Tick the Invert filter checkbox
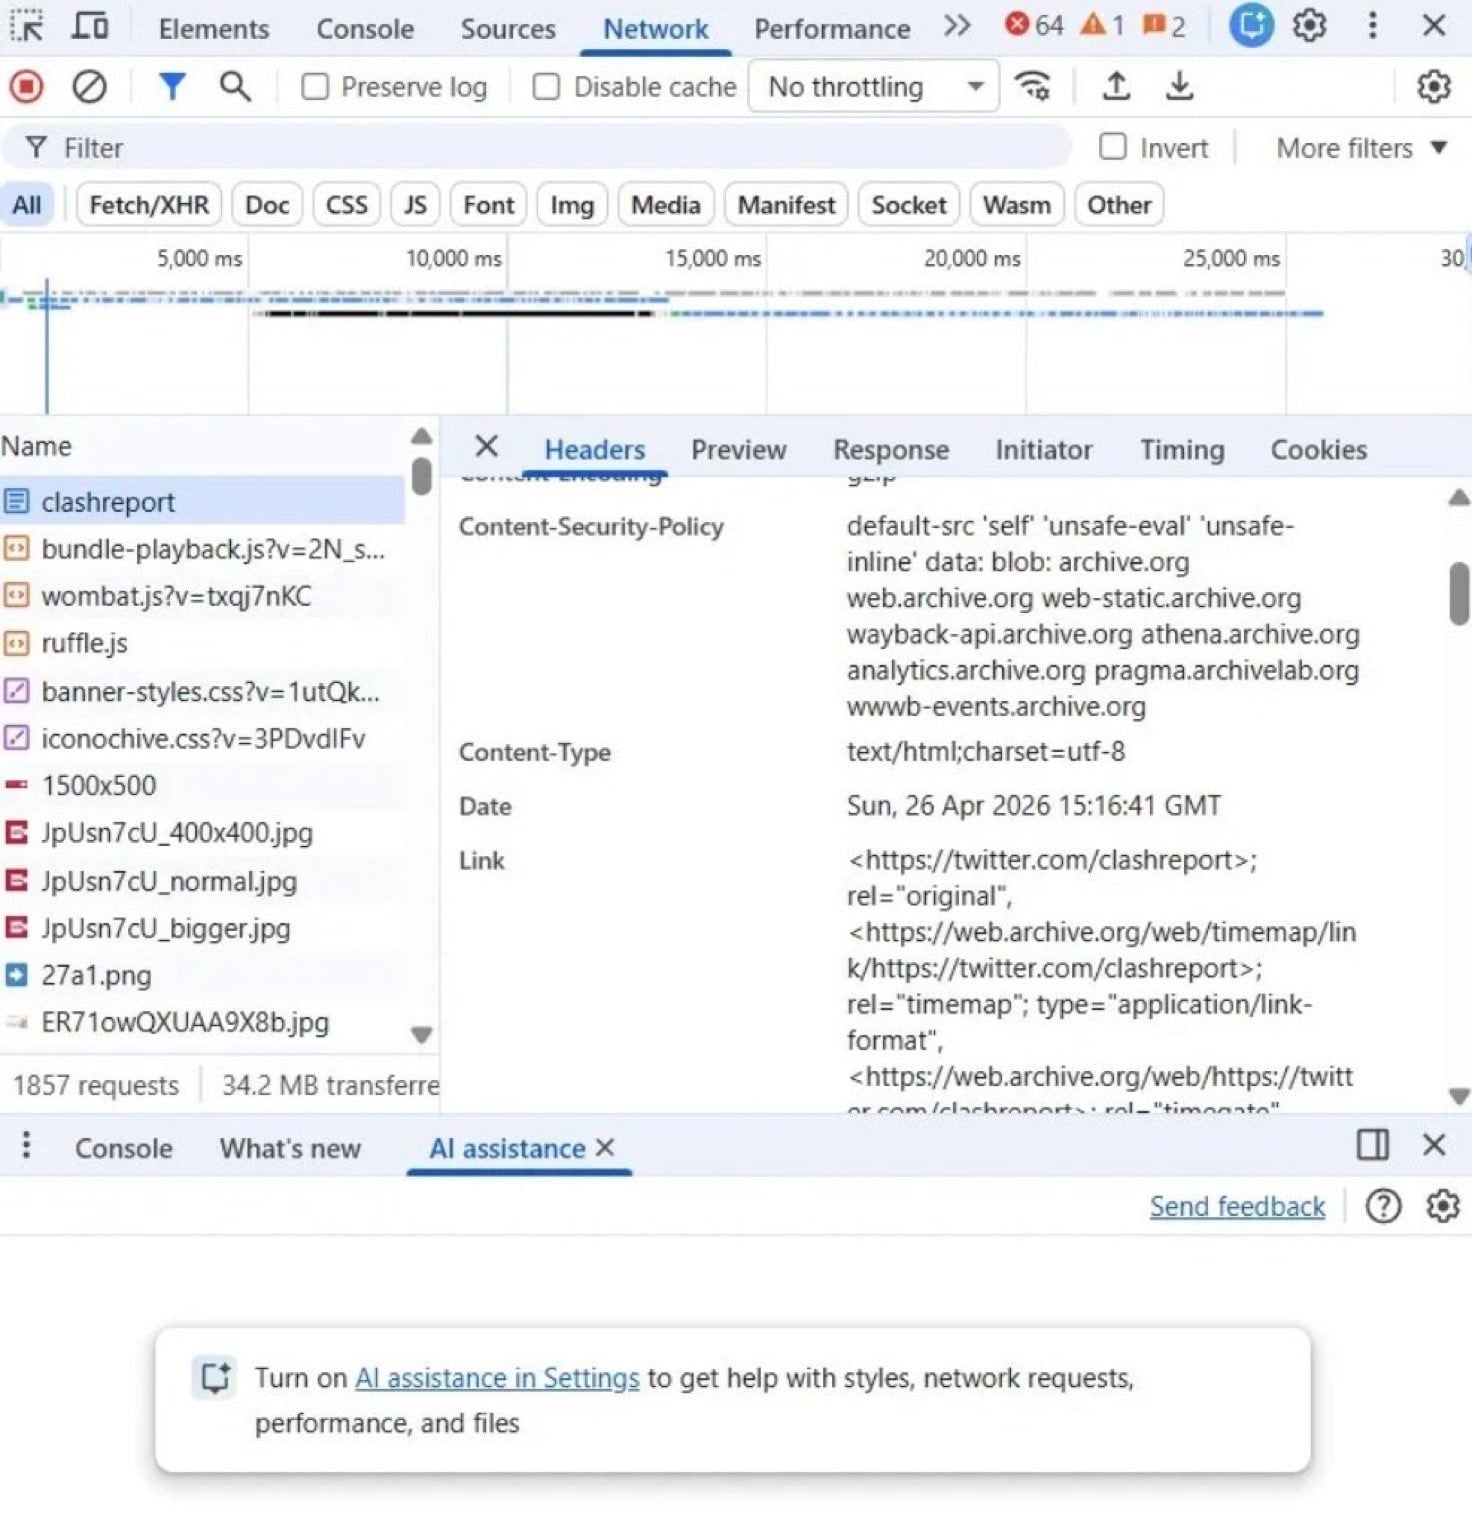This screenshot has width=1472, height=1532. [x=1112, y=147]
